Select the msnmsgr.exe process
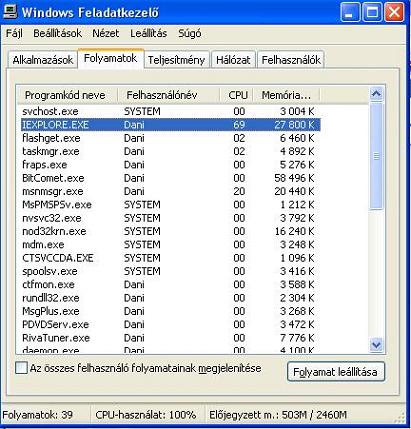Viewport: 411px width, 429px height. [x=170, y=191]
